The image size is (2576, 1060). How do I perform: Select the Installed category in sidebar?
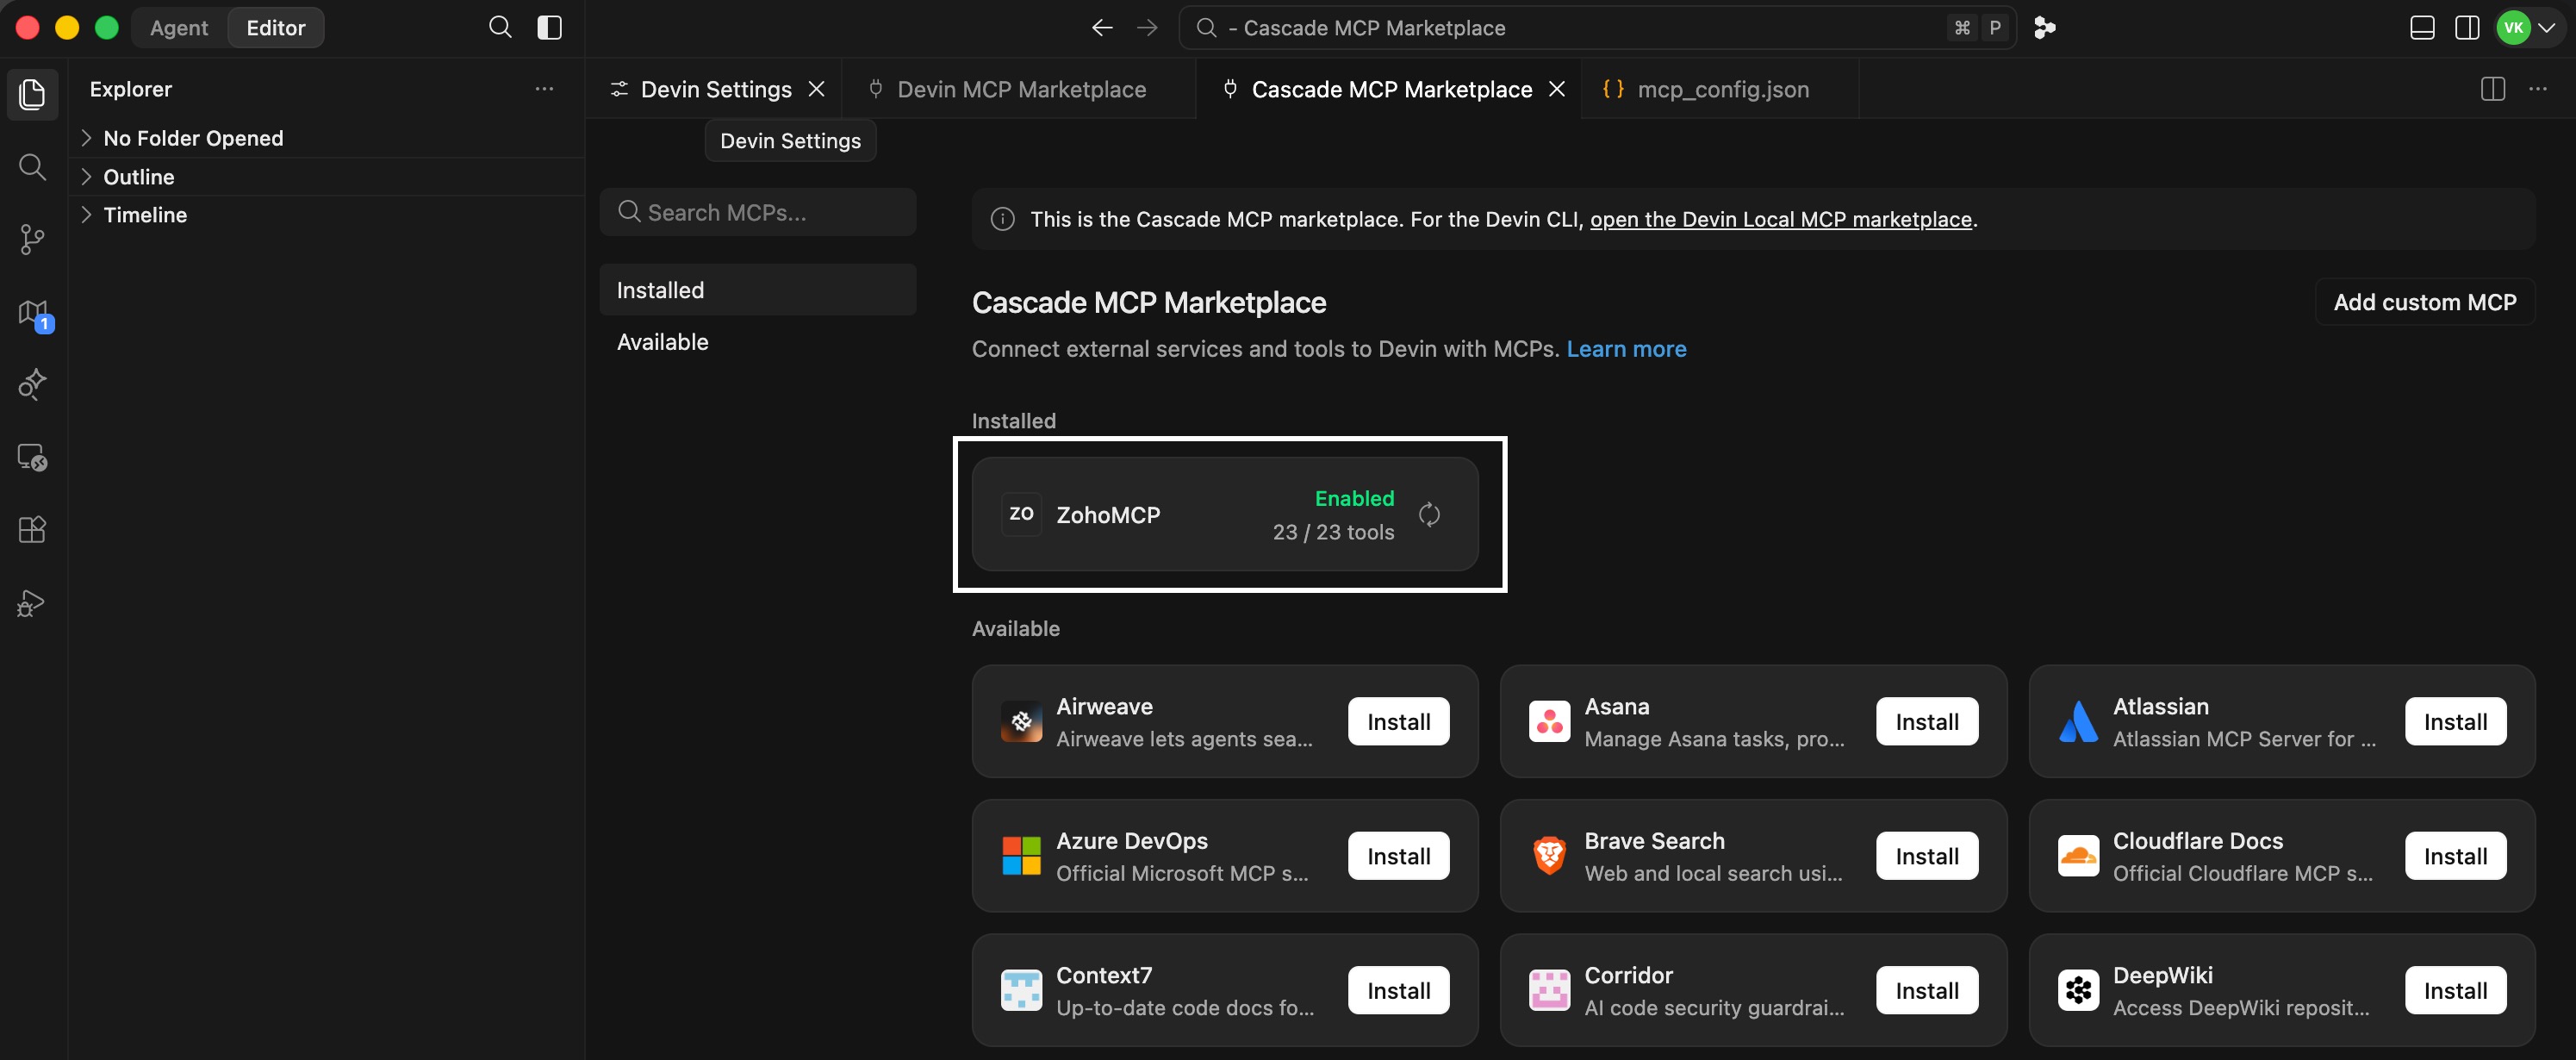[x=758, y=290]
